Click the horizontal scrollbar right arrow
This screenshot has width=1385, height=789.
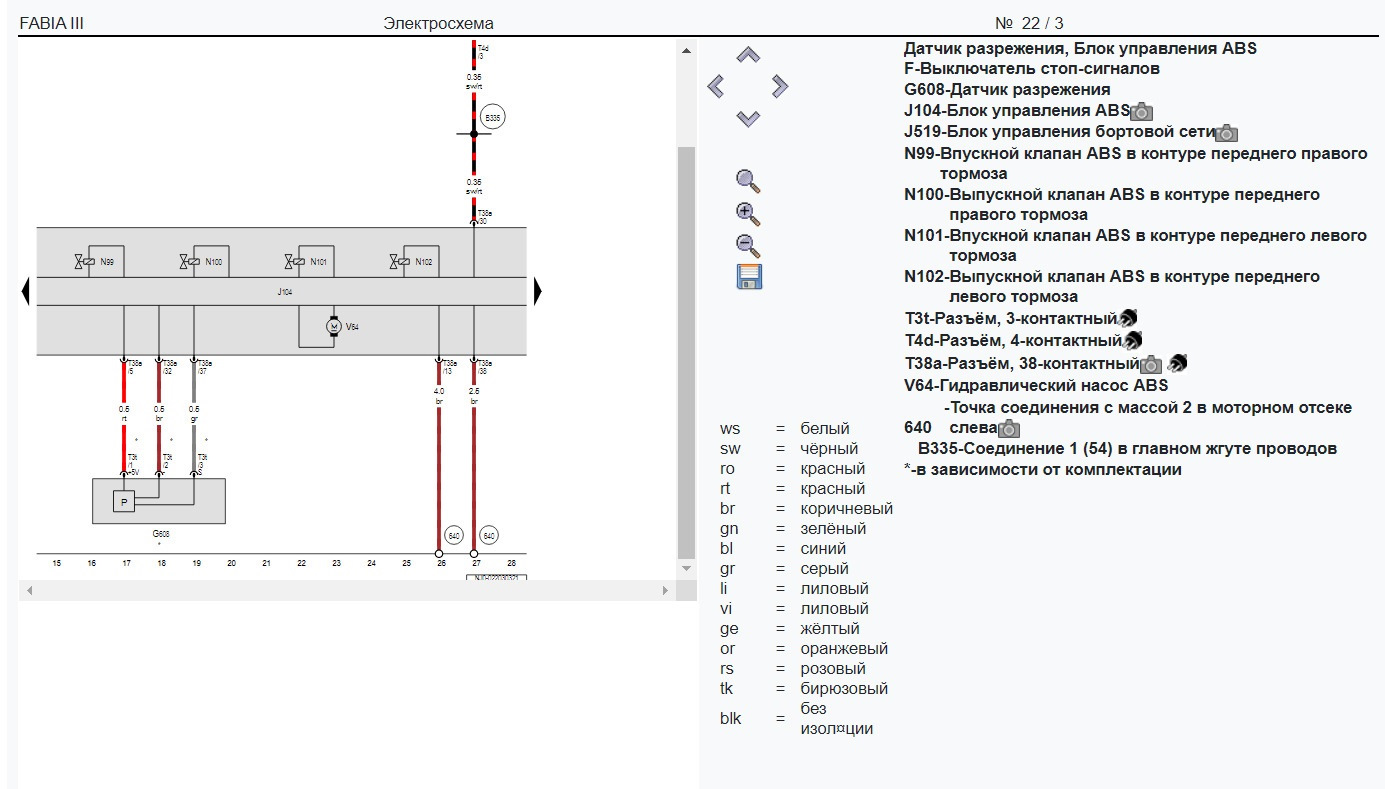click(x=666, y=591)
